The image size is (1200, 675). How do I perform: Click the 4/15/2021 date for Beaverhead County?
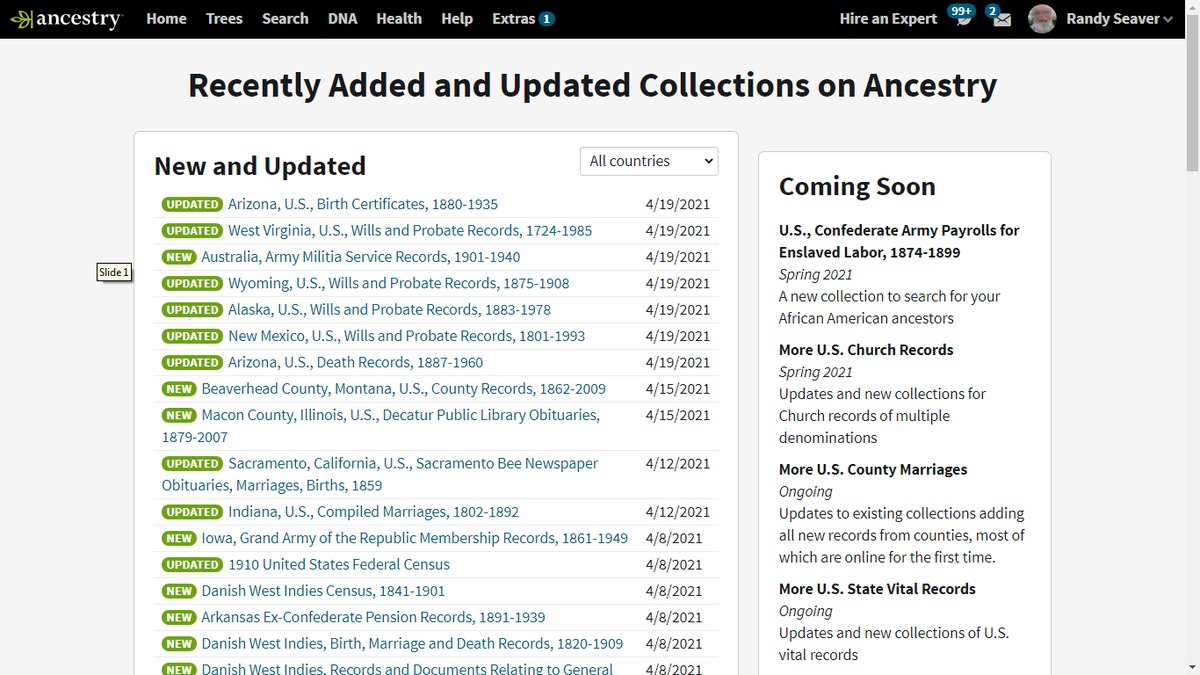(x=678, y=389)
